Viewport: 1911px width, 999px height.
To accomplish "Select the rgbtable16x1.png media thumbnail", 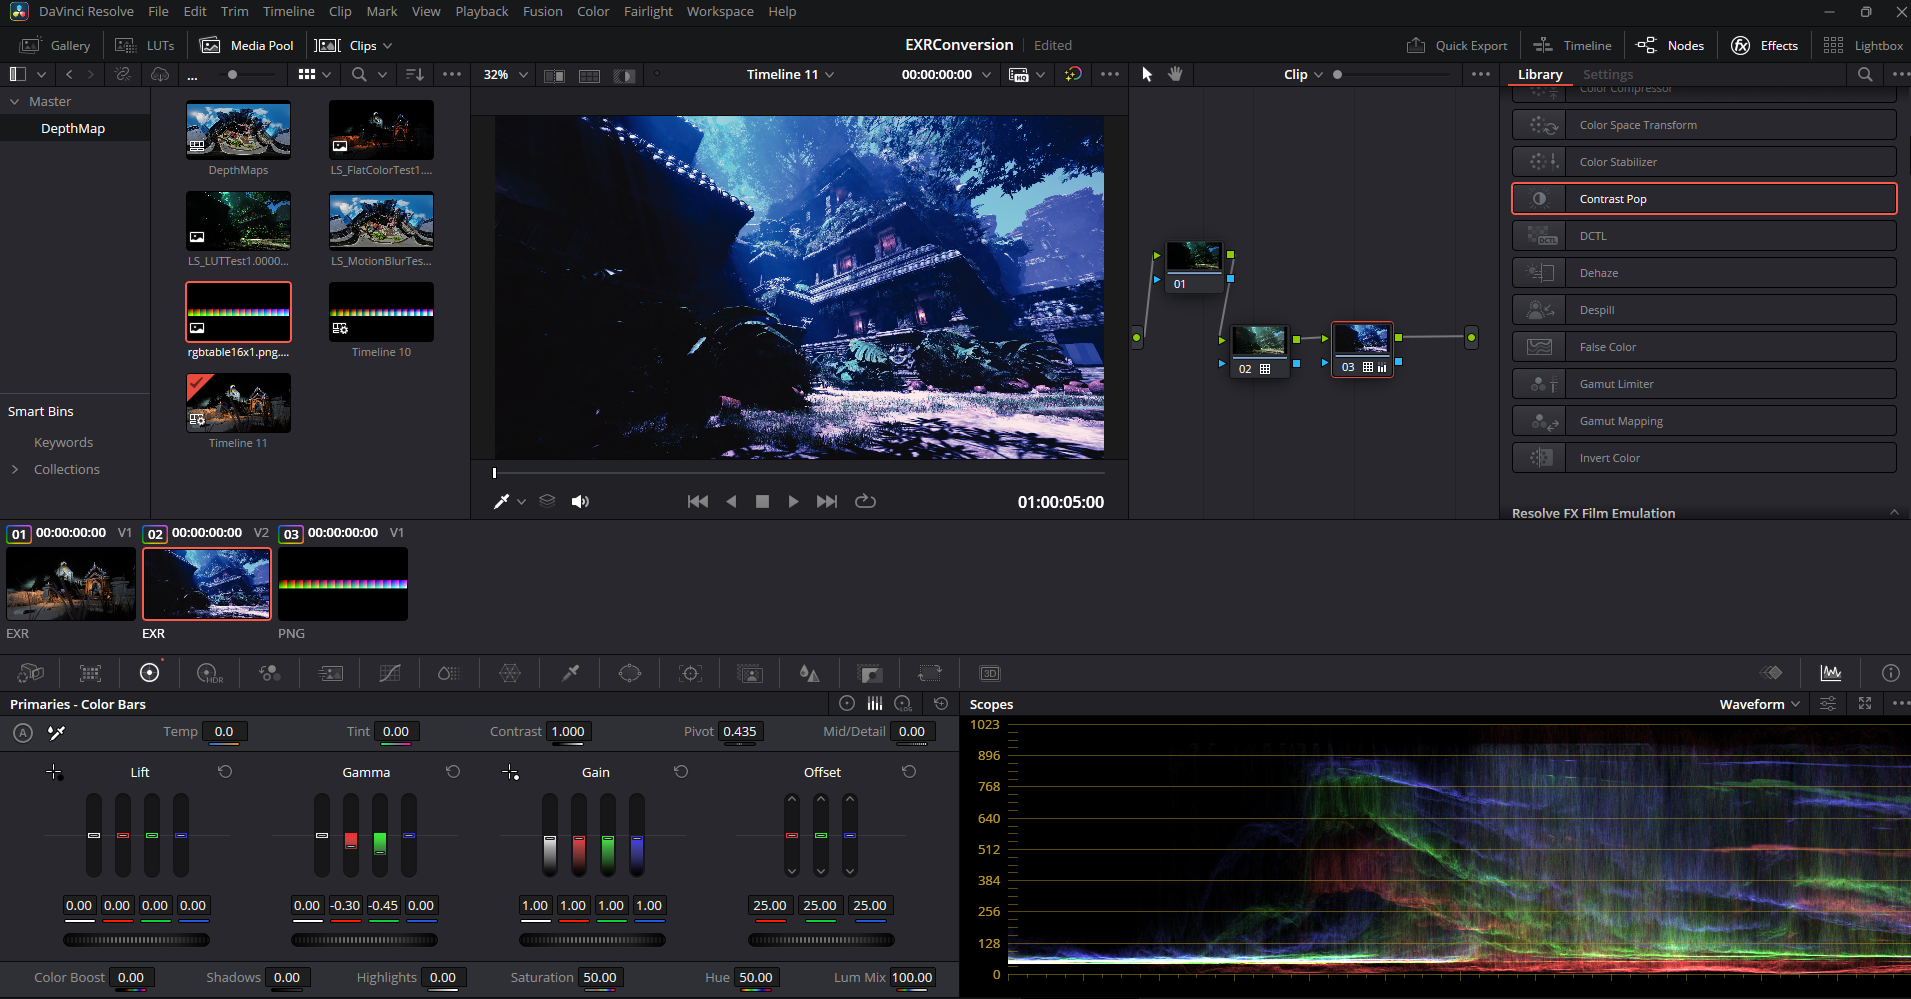I will click(x=238, y=312).
